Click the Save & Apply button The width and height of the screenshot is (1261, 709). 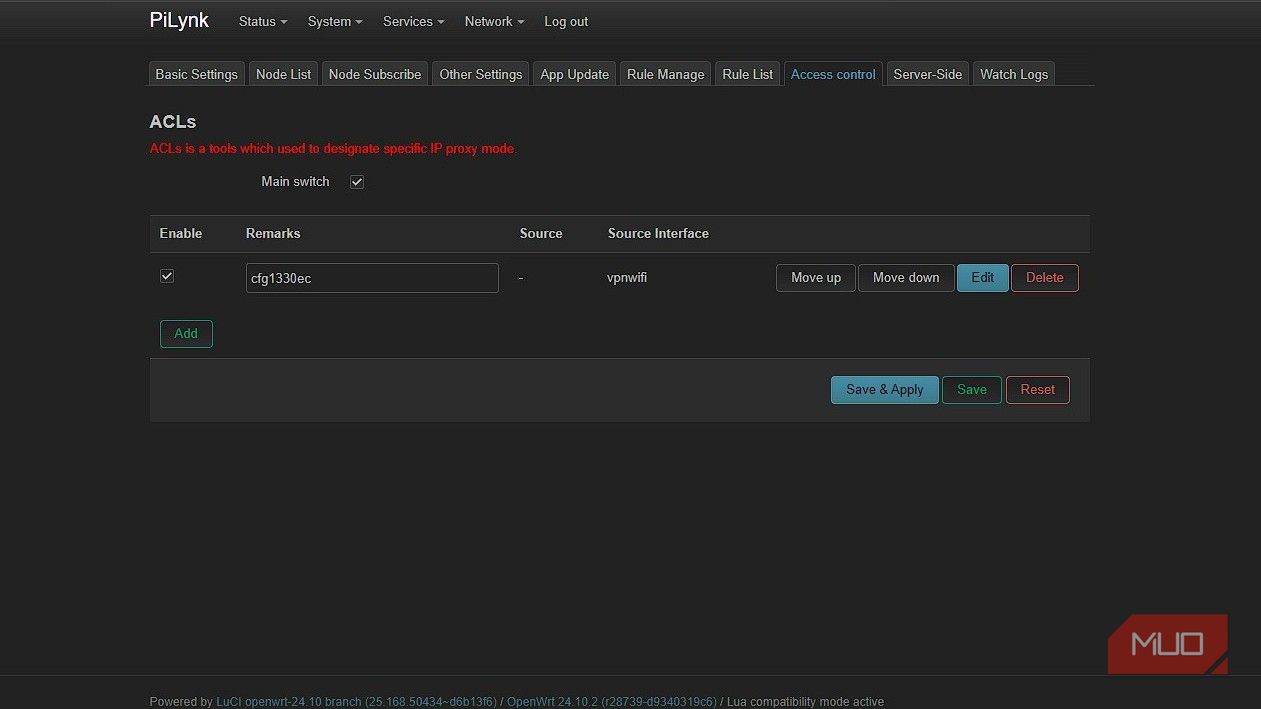885,390
